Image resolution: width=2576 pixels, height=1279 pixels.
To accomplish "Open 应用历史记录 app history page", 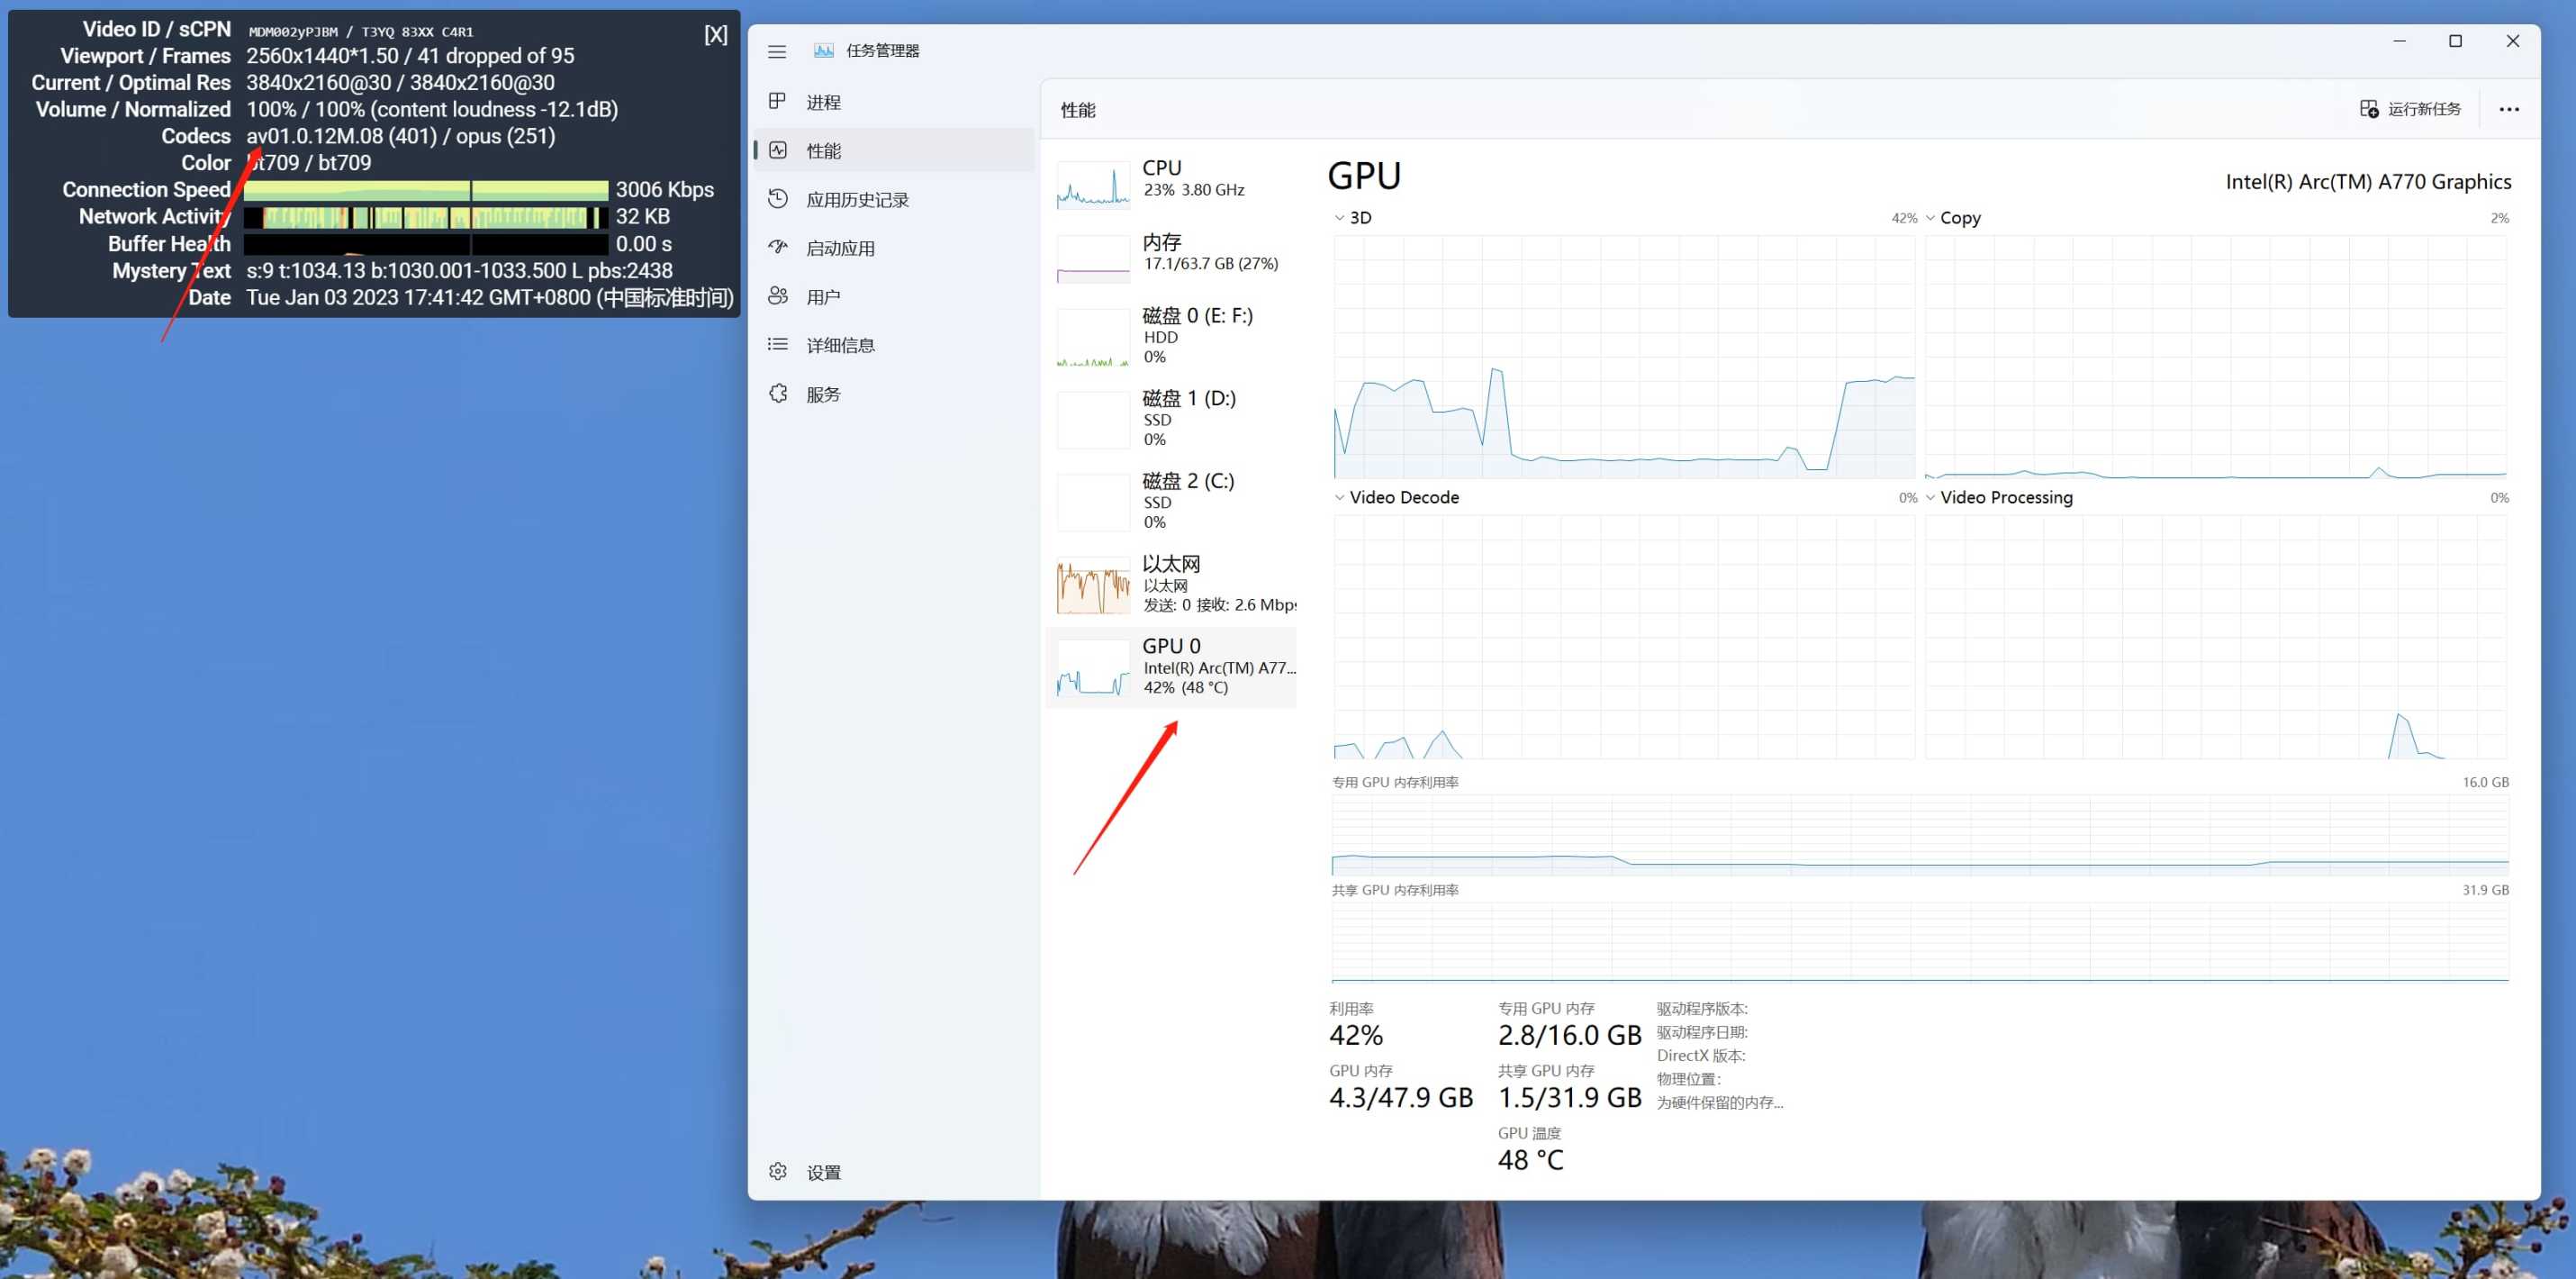I will pyautogui.click(x=856, y=199).
